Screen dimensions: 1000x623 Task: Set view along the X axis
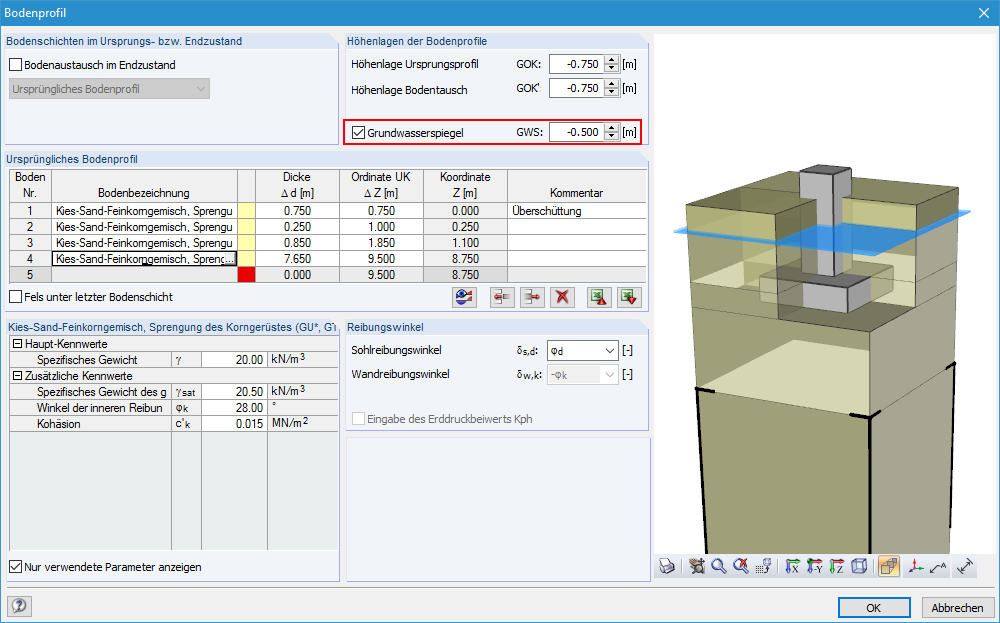point(792,566)
